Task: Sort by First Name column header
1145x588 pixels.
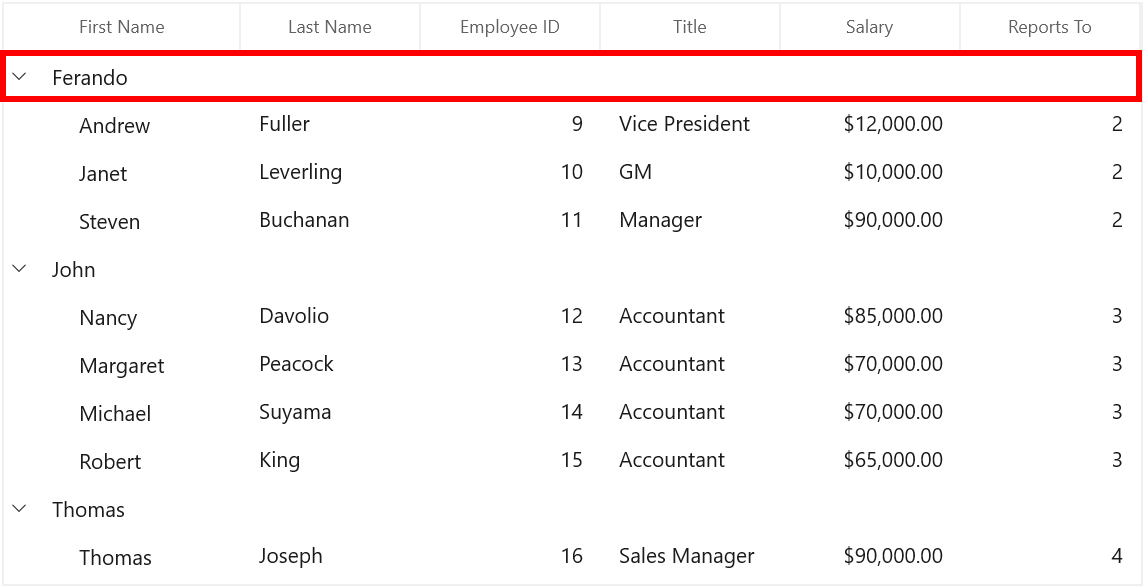Action: point(121,27)
